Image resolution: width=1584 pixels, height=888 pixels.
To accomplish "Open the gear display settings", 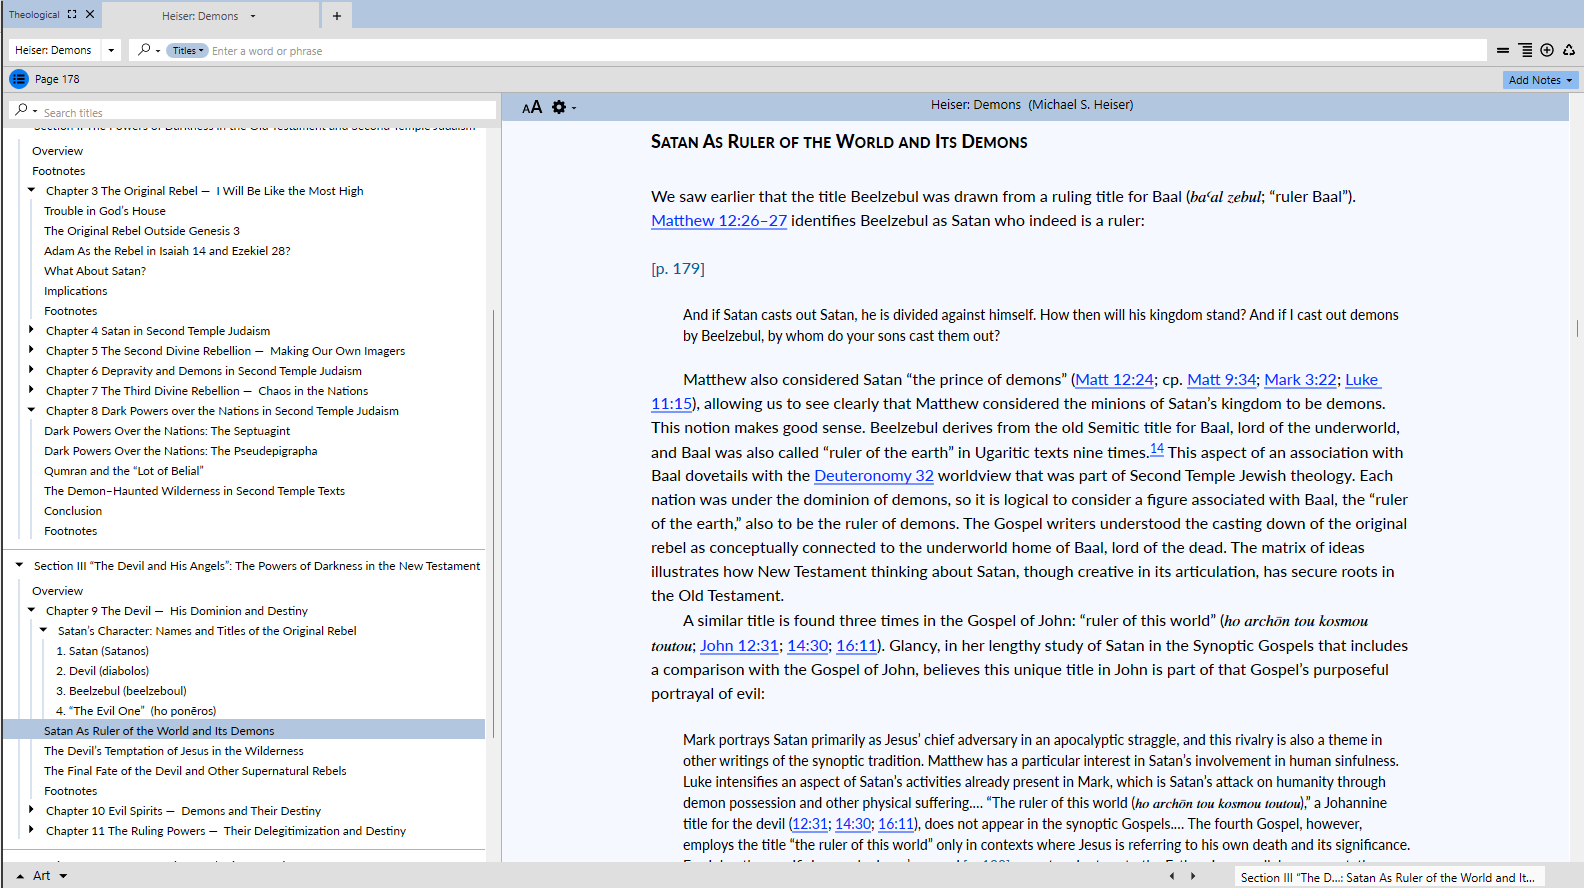I will pos(559,107).
